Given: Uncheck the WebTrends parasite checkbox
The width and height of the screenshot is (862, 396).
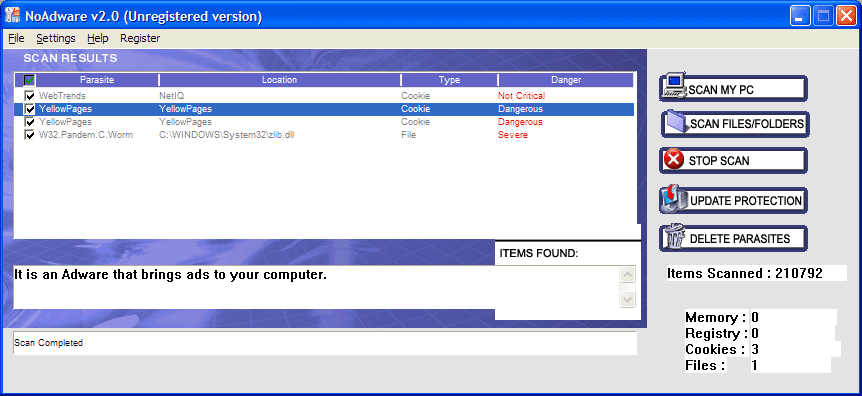Looking at the screenshot, I should [29, 96].
